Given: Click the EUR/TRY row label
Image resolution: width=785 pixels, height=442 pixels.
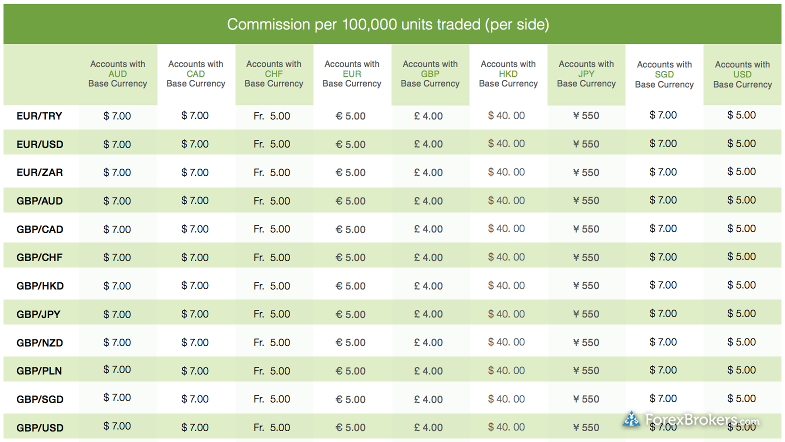Looking at the screenshot, I should (40, 116).
